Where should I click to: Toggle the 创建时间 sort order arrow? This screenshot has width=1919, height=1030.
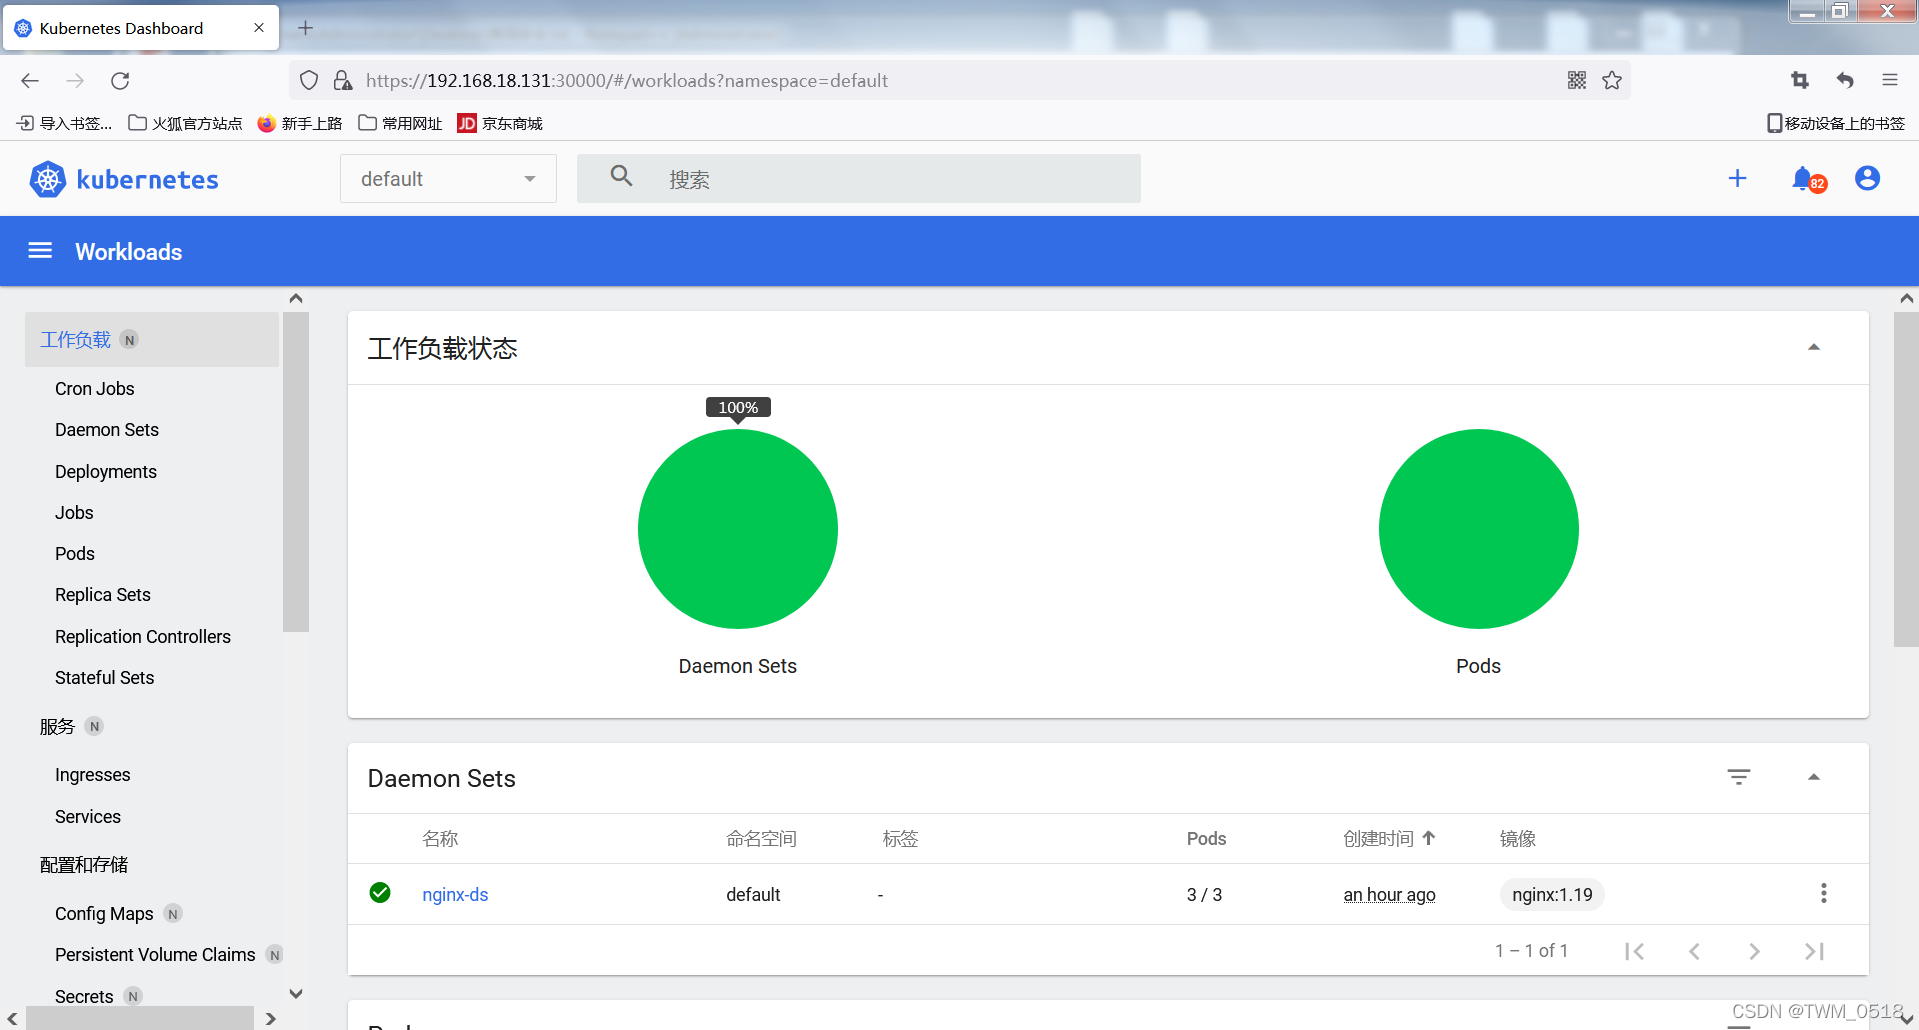pos(1430,838)
